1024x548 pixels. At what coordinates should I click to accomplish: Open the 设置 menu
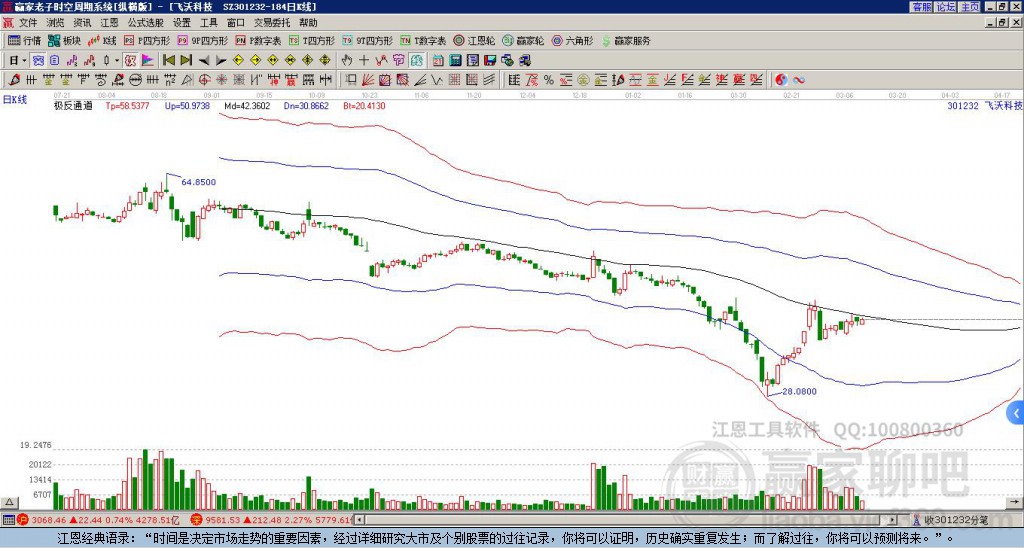182,23
